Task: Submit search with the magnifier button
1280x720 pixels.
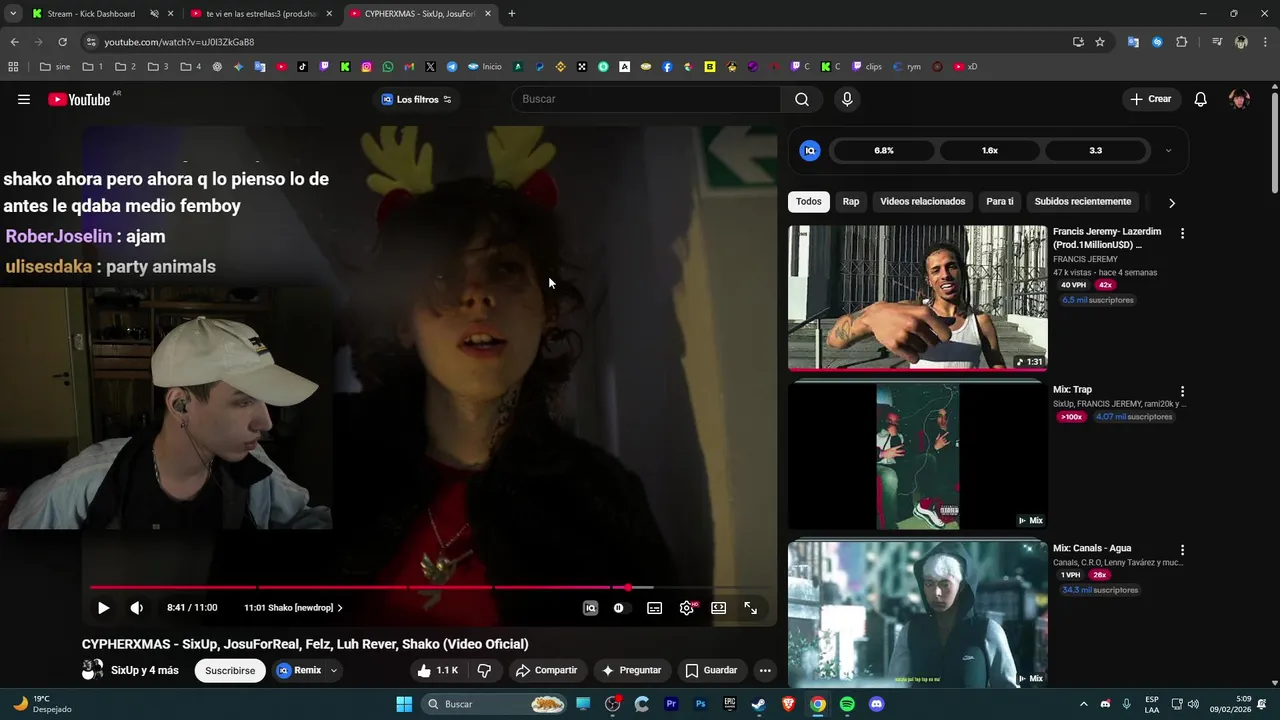Action: 802,99
